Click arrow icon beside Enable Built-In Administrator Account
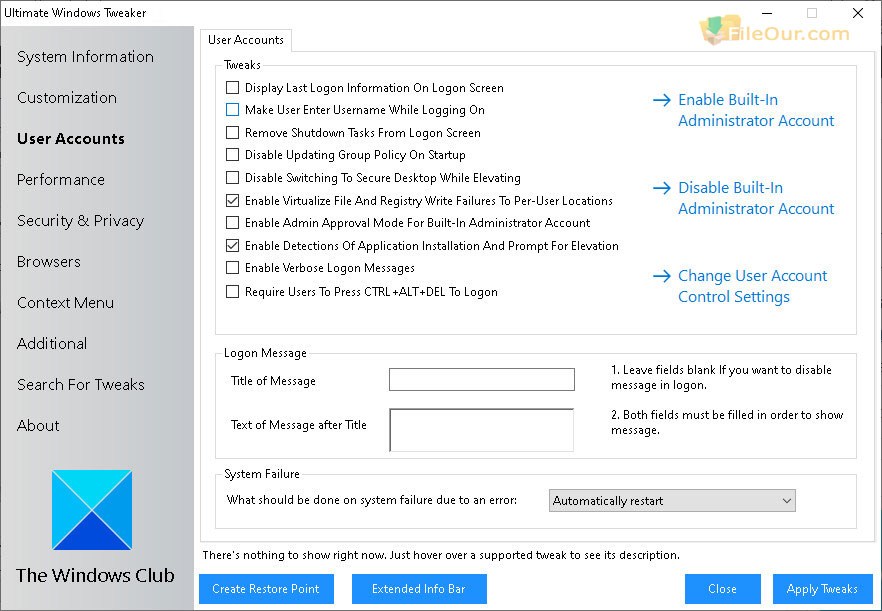Viewport: 882px width, 611px height. click(662, 100)
